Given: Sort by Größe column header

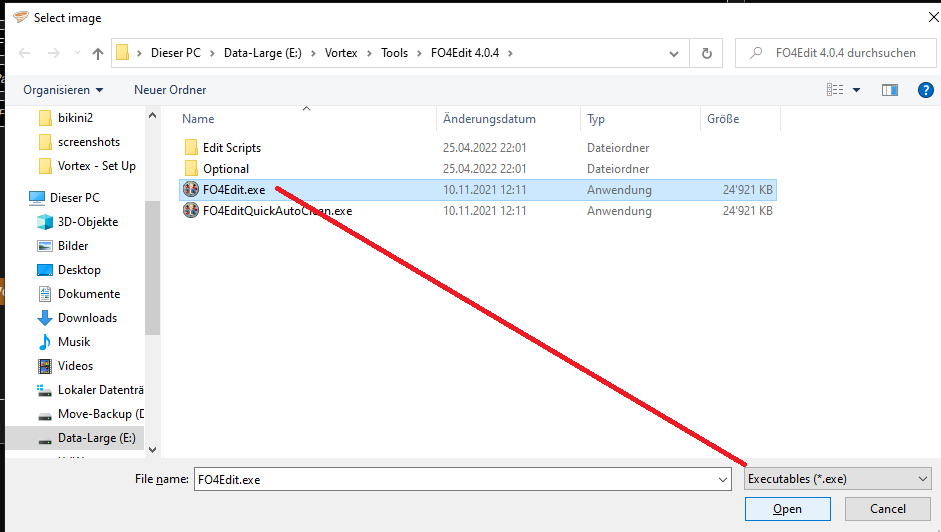Looking at the screenshot, I should [723, 119].
